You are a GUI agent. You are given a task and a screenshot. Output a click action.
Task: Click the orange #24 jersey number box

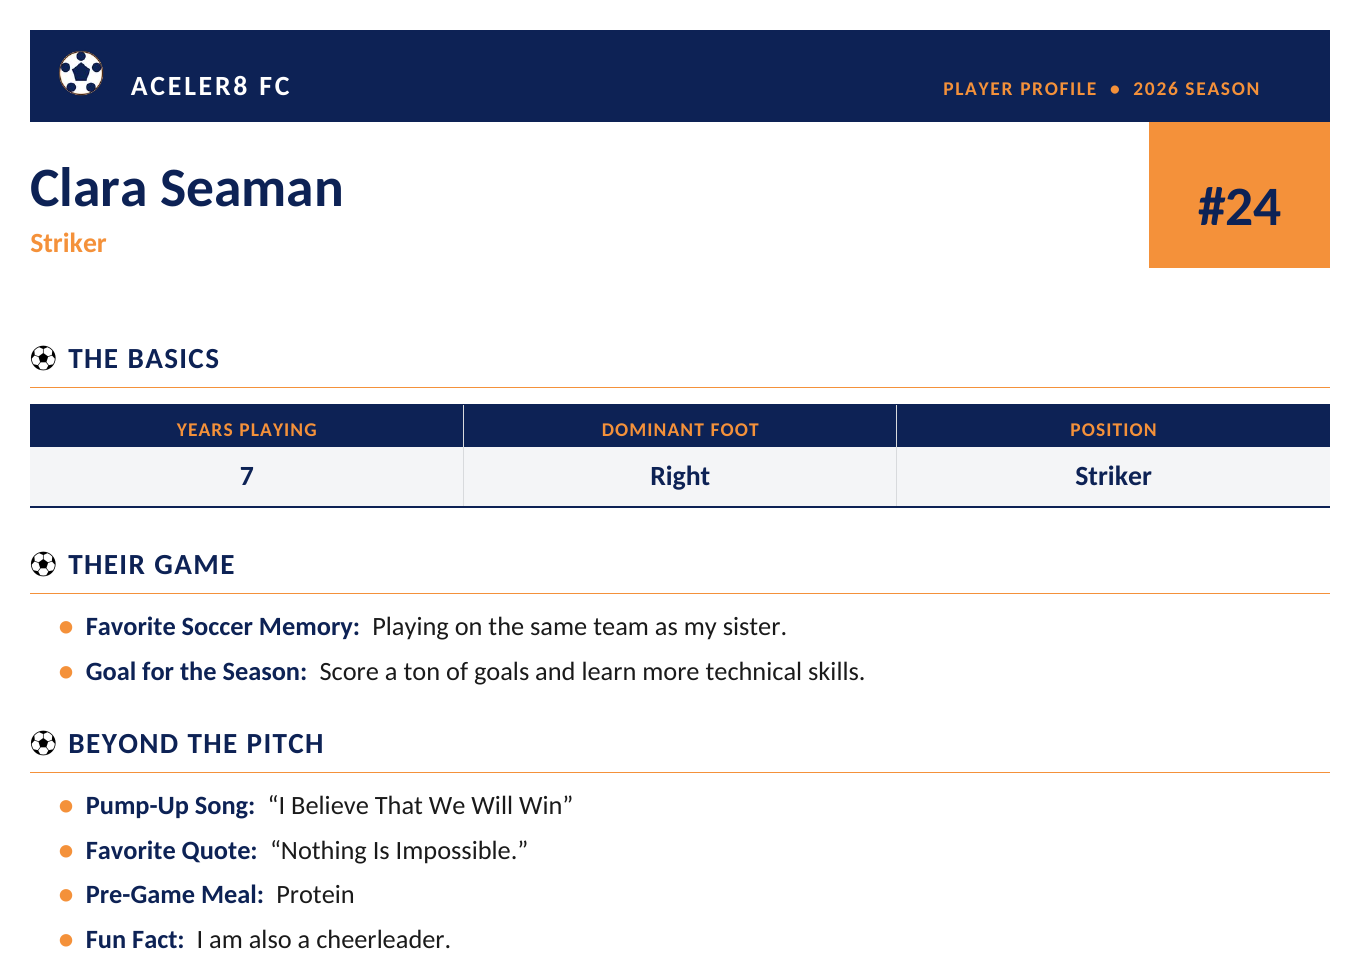[x=1239, y=195]
